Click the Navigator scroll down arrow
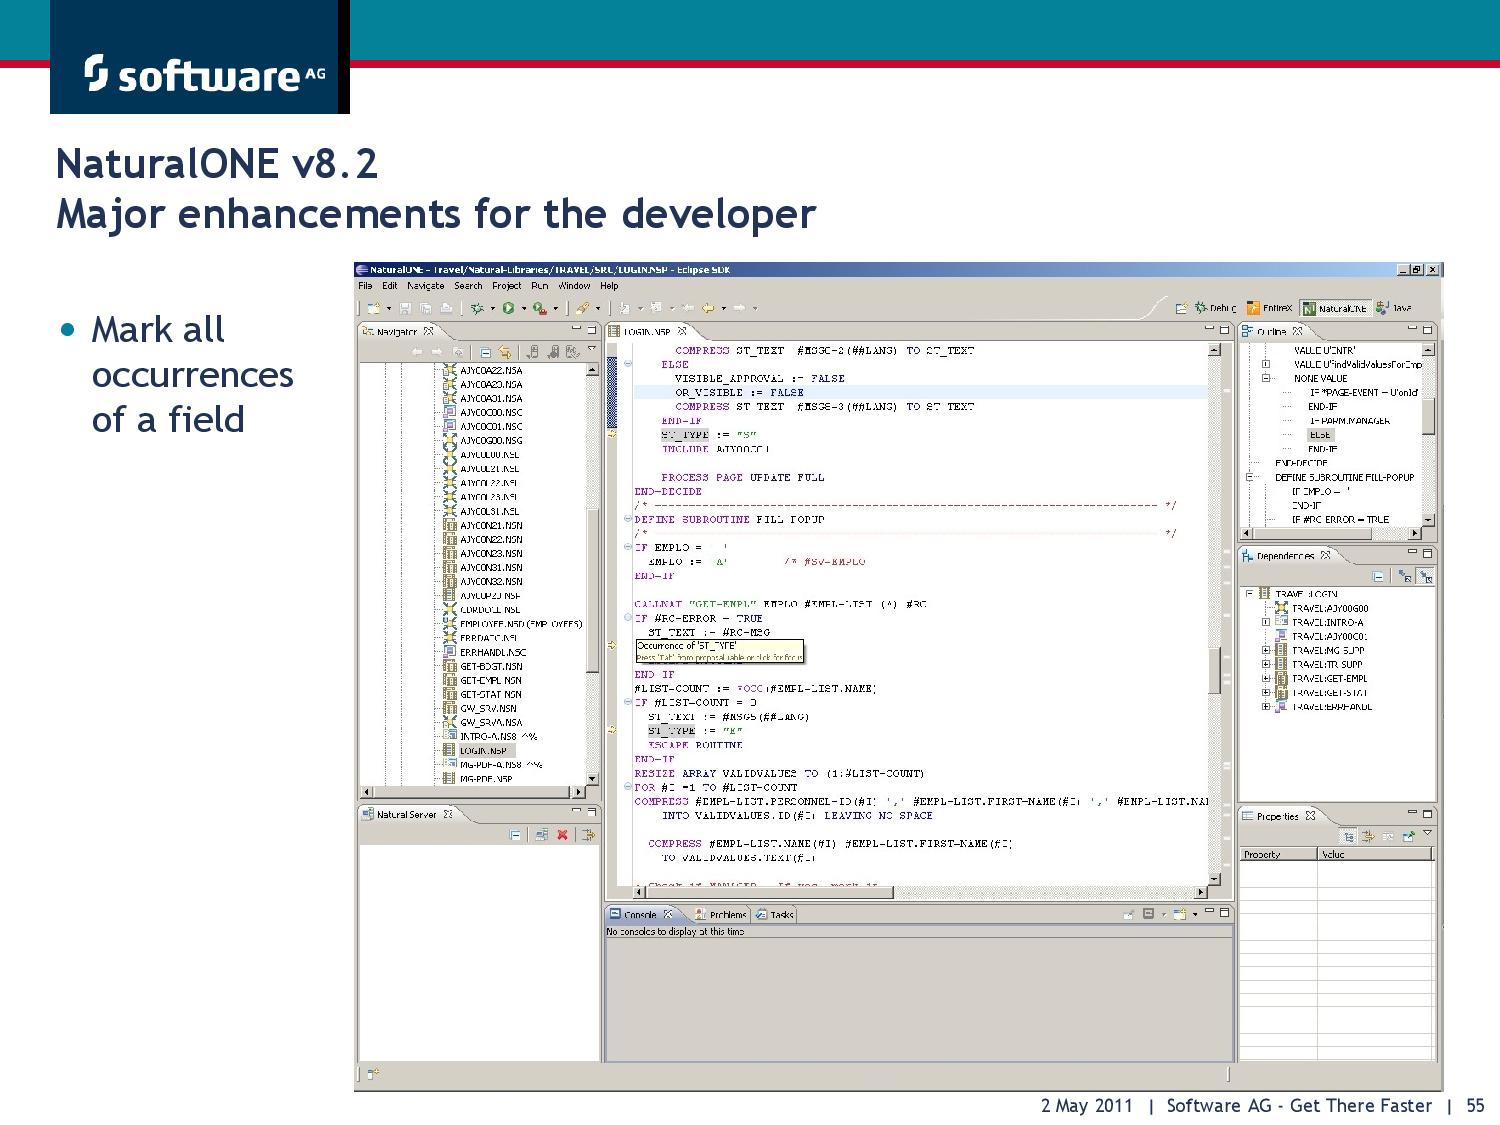The image size is (1500, 1125). pyautogui.click(x=592, y=778)
